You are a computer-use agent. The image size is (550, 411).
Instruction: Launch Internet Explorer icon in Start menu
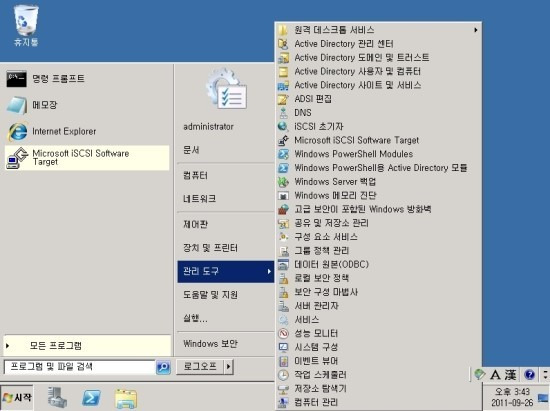click(17, 132)
